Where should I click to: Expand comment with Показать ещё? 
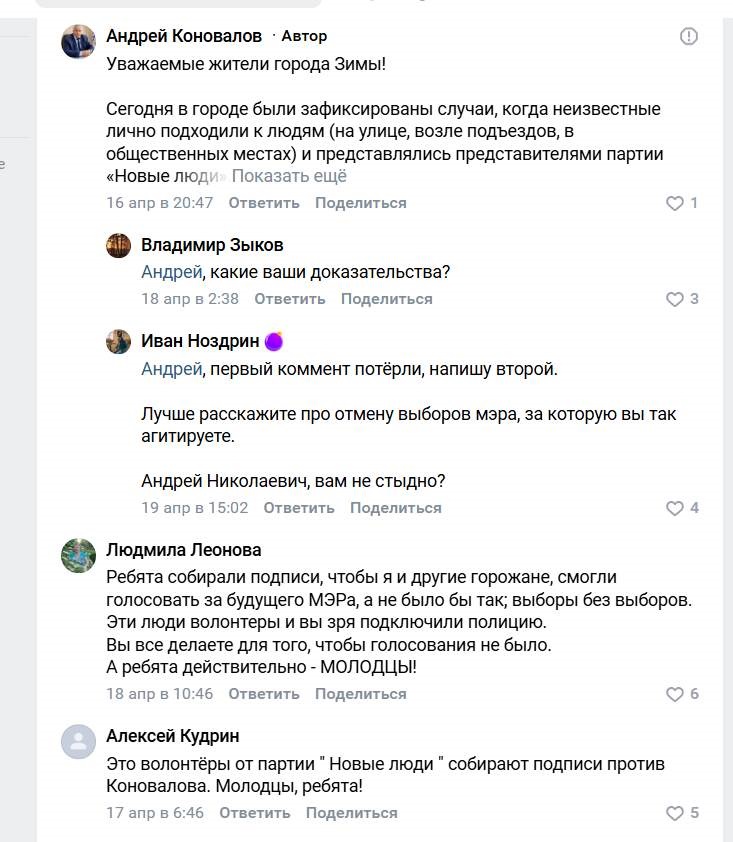click(289, 176)
